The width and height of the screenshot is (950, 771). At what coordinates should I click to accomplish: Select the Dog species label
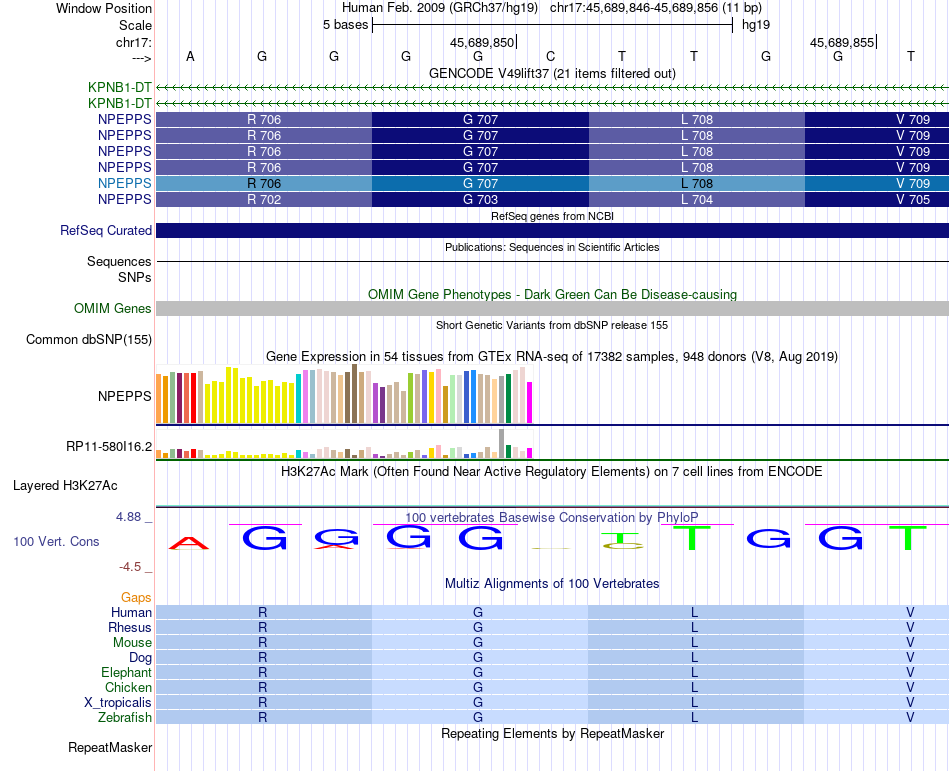(140, 658)
